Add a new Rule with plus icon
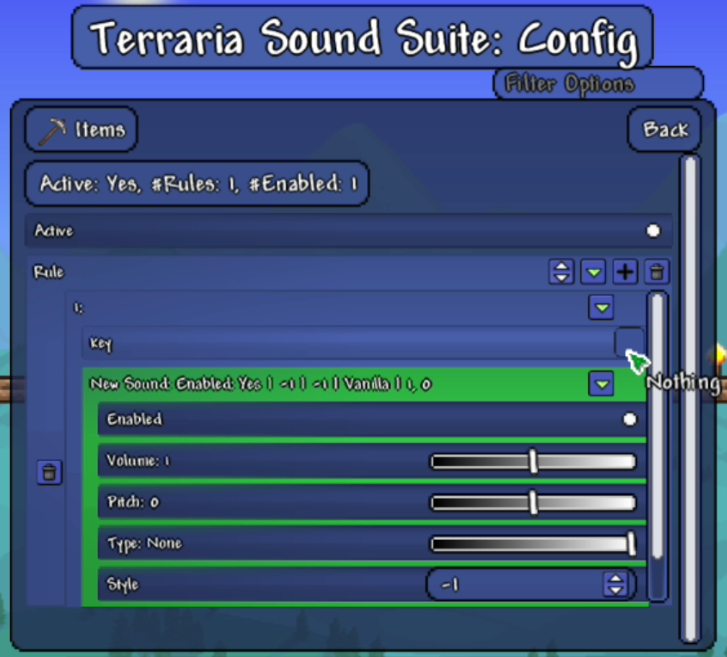727x657 pixels. point(625,272)
